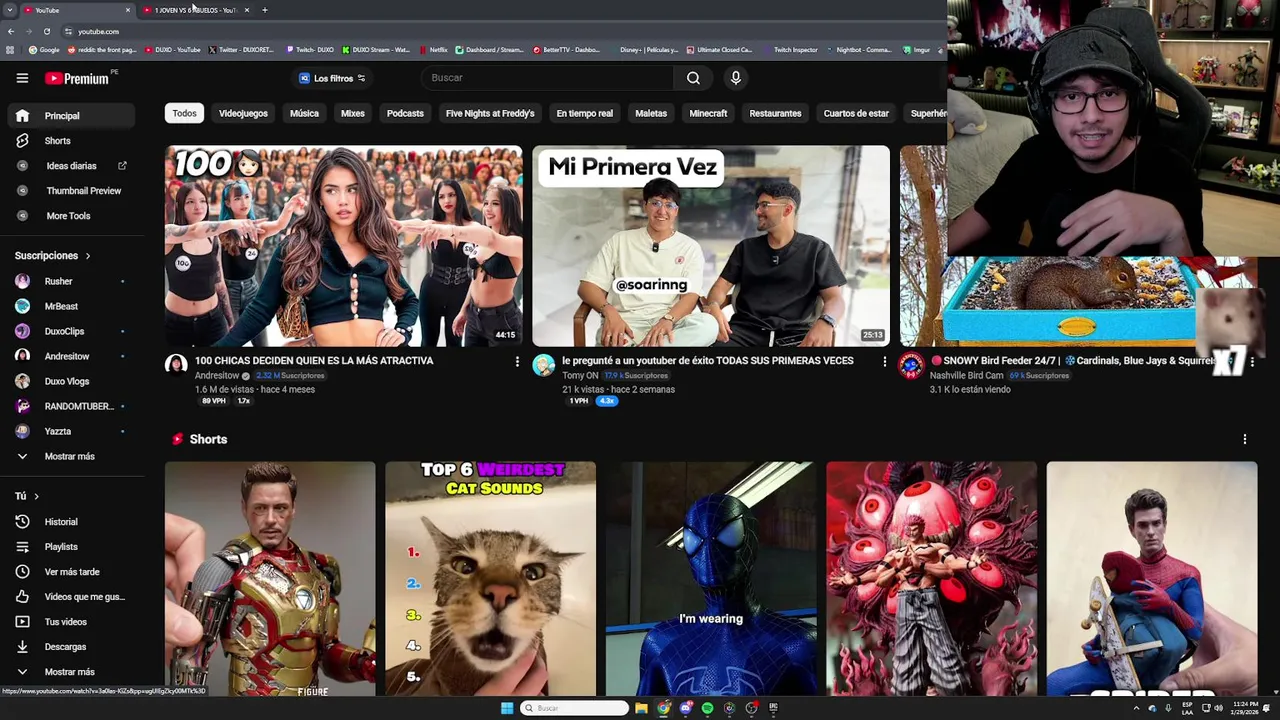The width and height of the screenshot is (1280, 720).
Task: Open Spotify from the taskbar
Action: pos(707,708)
